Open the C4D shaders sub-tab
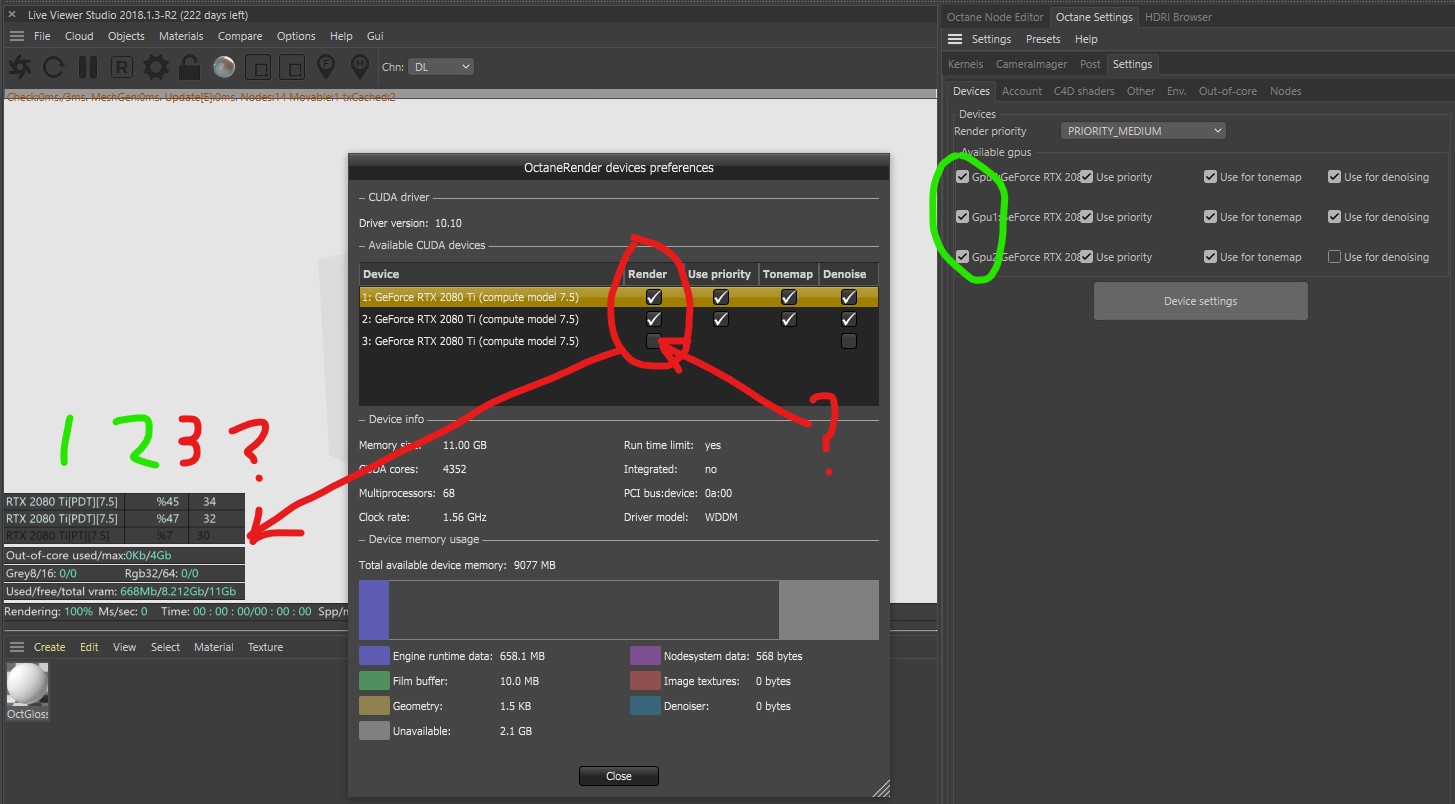Viewport: 1455px width, 804px height. (x=1084, y=91)
